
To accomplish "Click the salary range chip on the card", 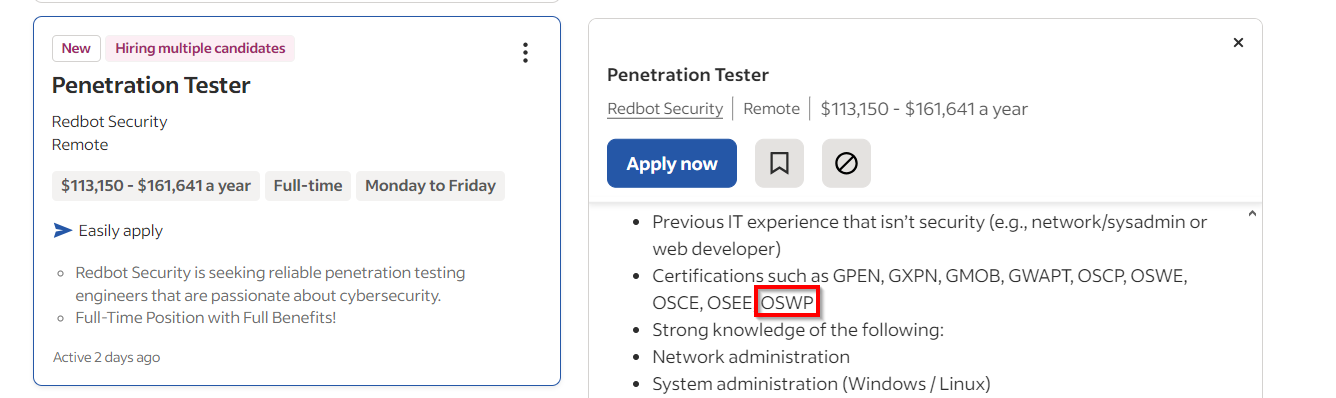I will pyautogui.click(x=156, y=186).
